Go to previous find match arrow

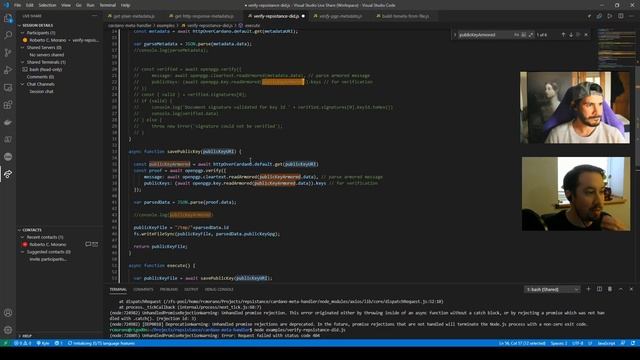coord(563,35)
